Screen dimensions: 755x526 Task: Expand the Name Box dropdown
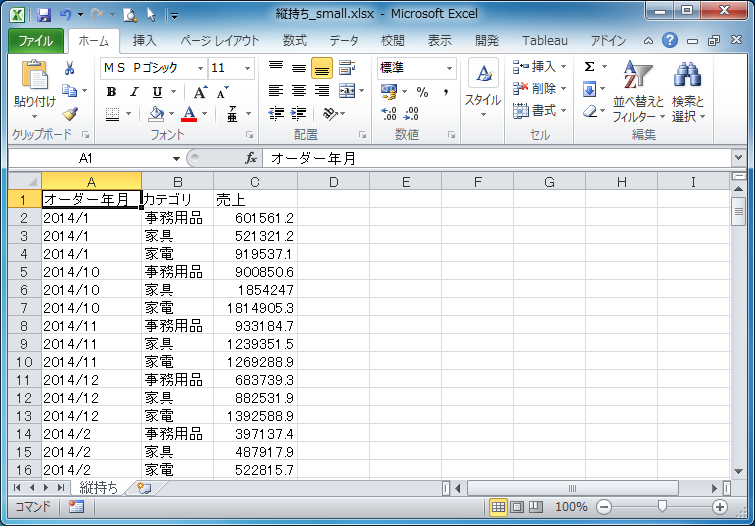click(x=176, y=158)
